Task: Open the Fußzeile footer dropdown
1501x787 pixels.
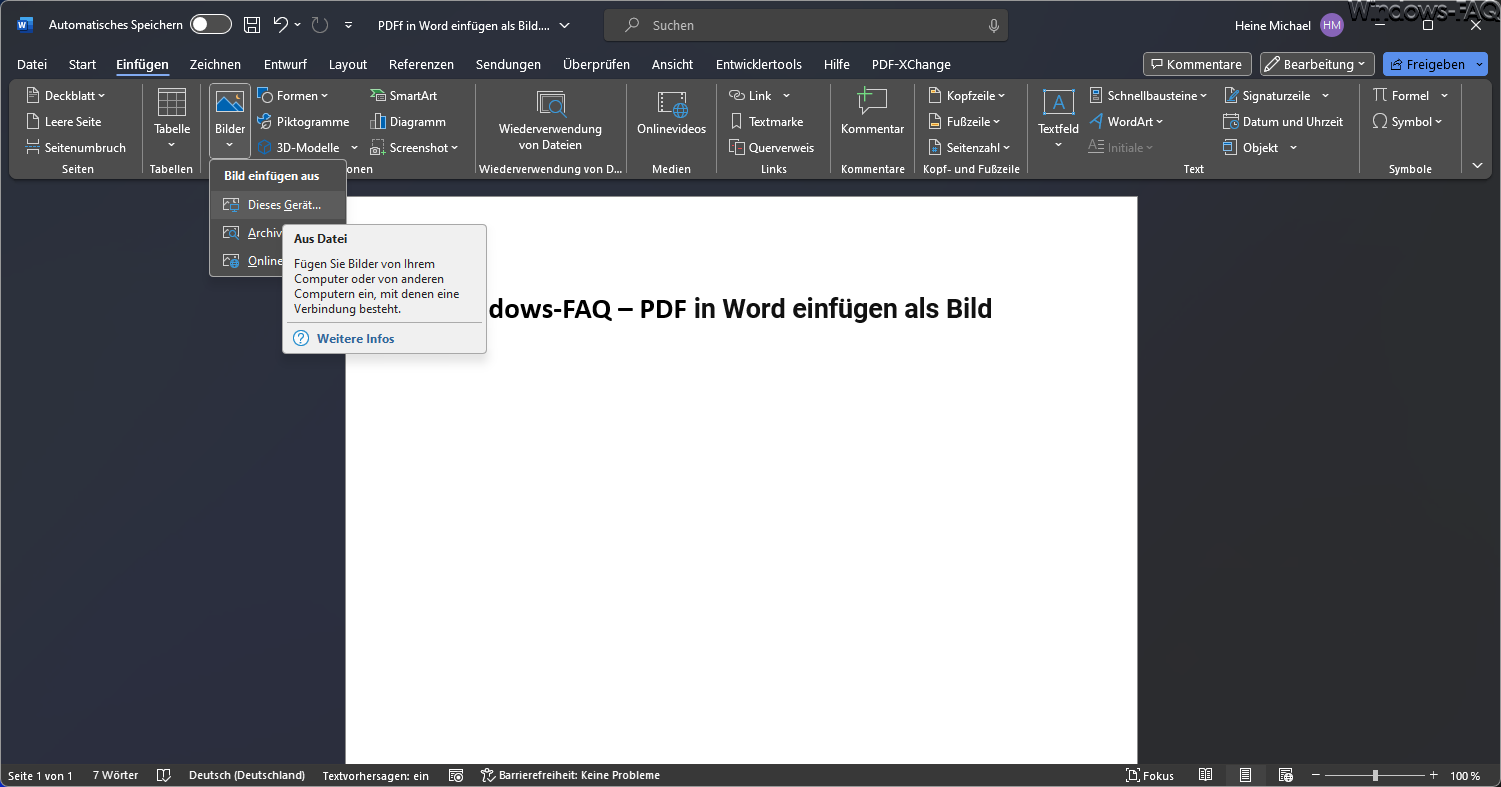Action: click(964, 122)
